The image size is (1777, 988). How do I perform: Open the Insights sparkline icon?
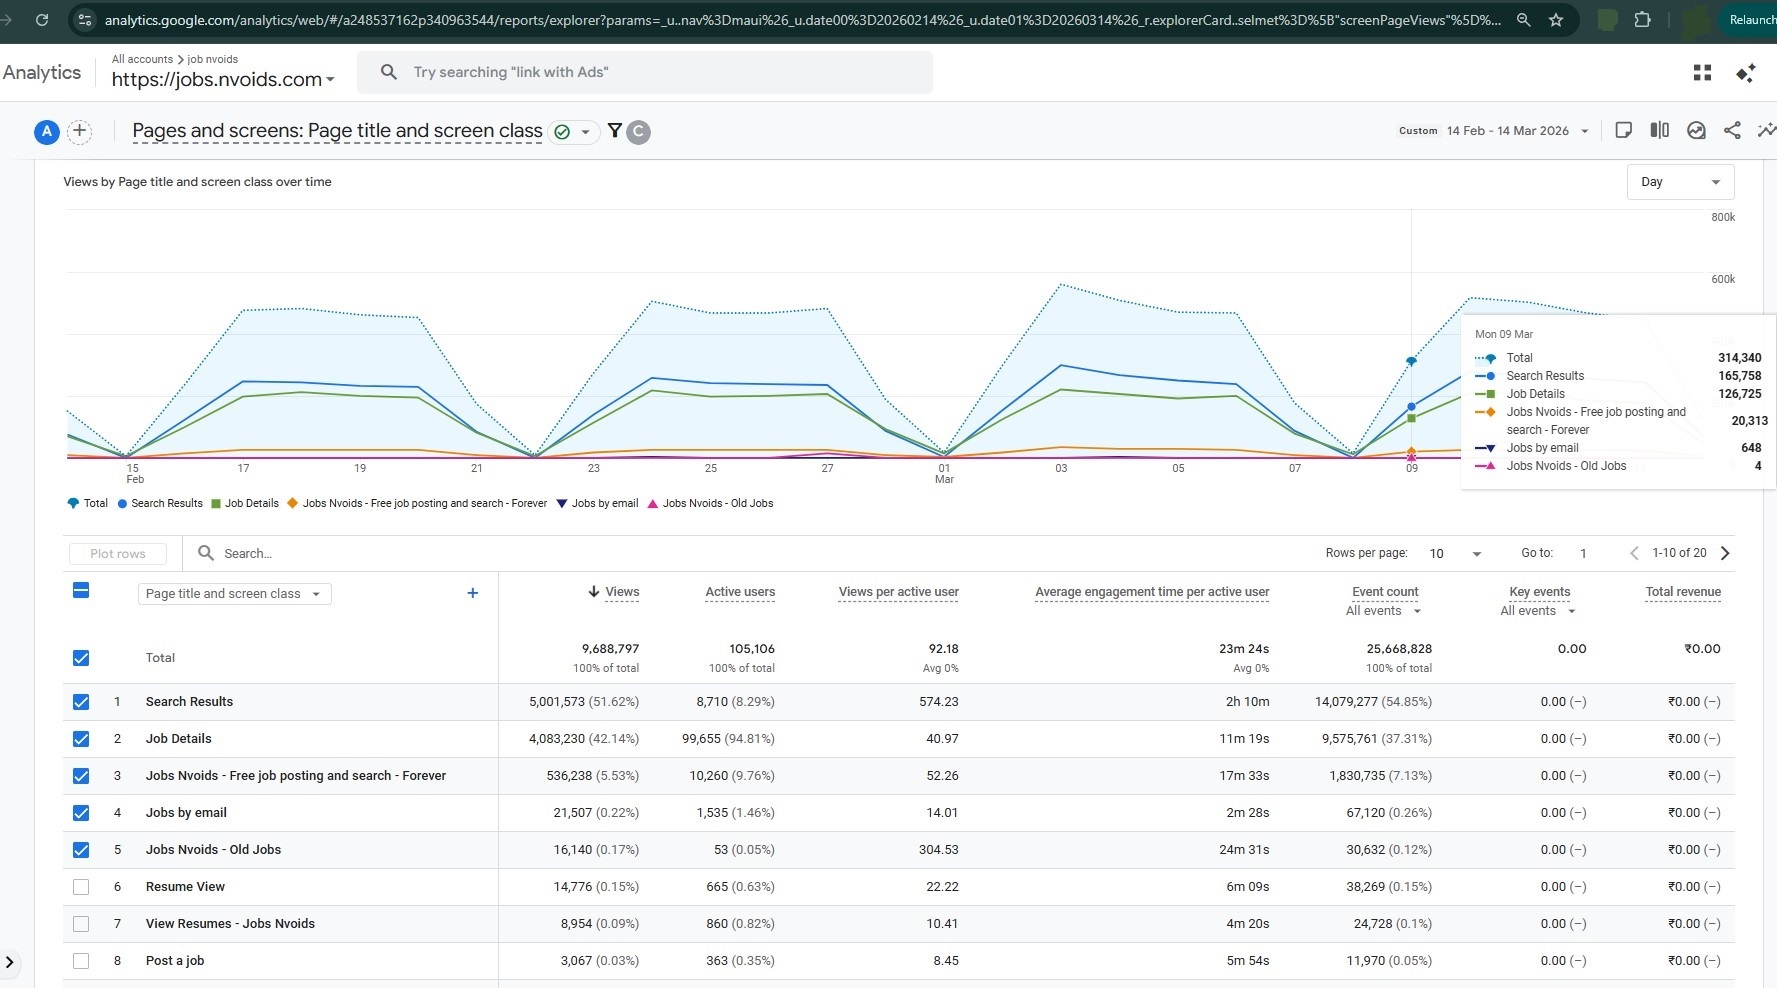1766,130
